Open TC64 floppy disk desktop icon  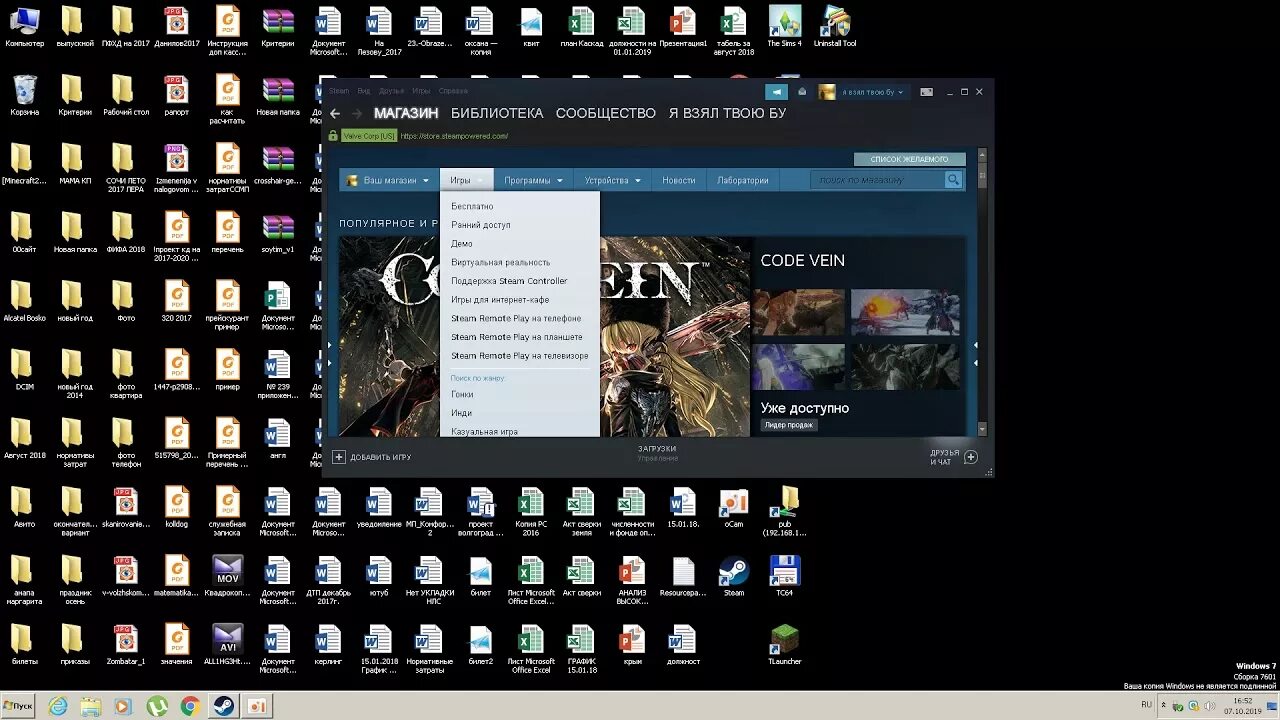[785, 576]
